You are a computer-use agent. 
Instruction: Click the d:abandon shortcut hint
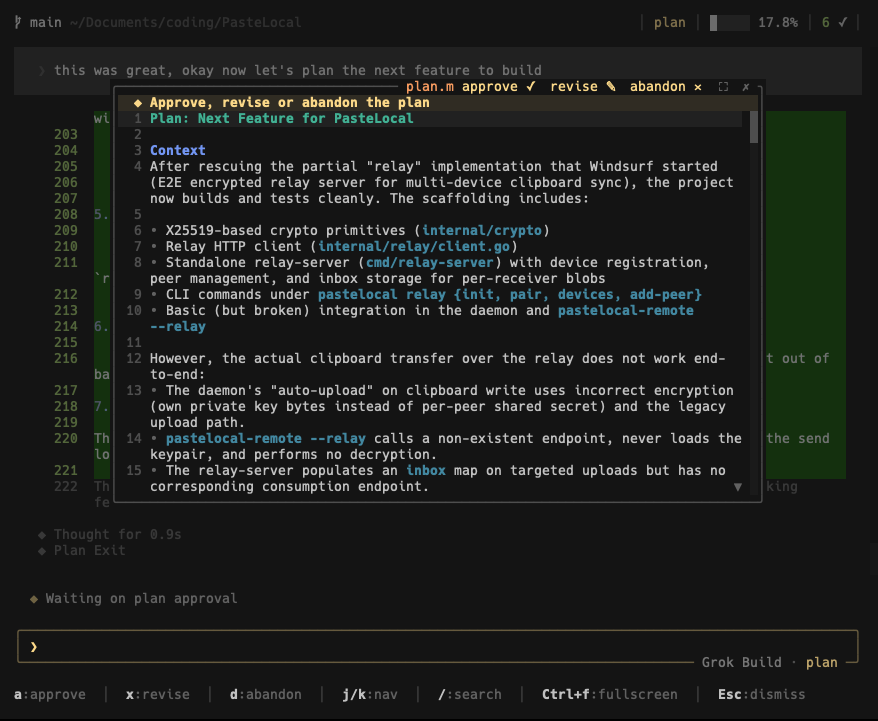tap(265, 695)
